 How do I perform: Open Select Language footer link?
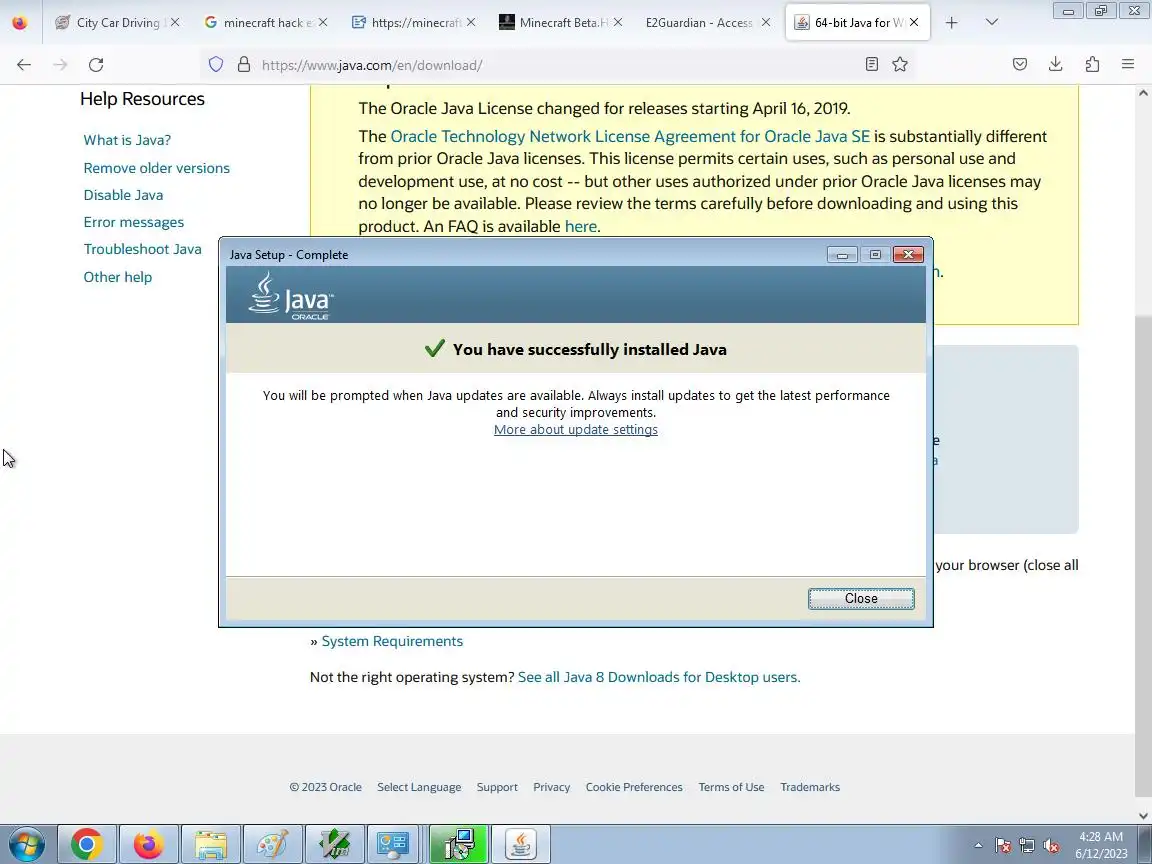419,787
